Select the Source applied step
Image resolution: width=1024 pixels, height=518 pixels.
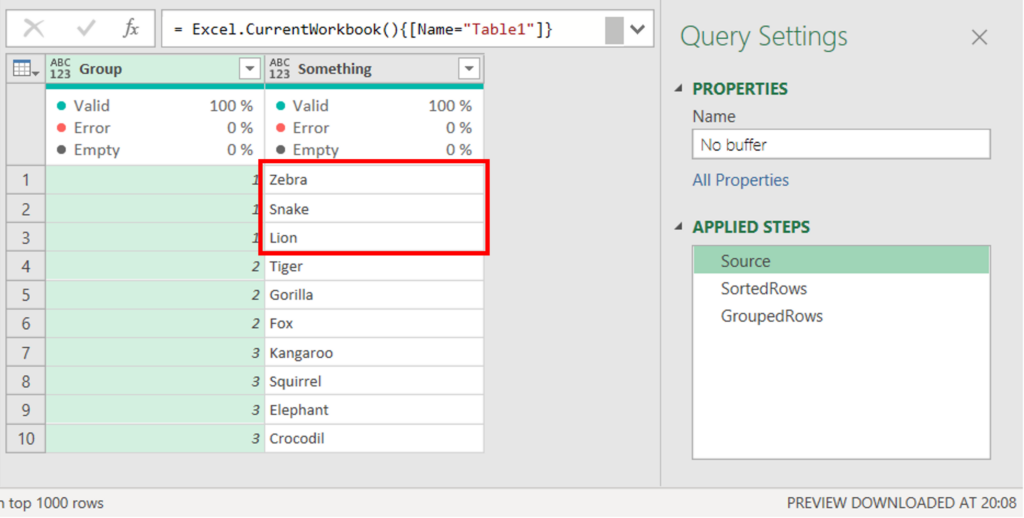841,261
